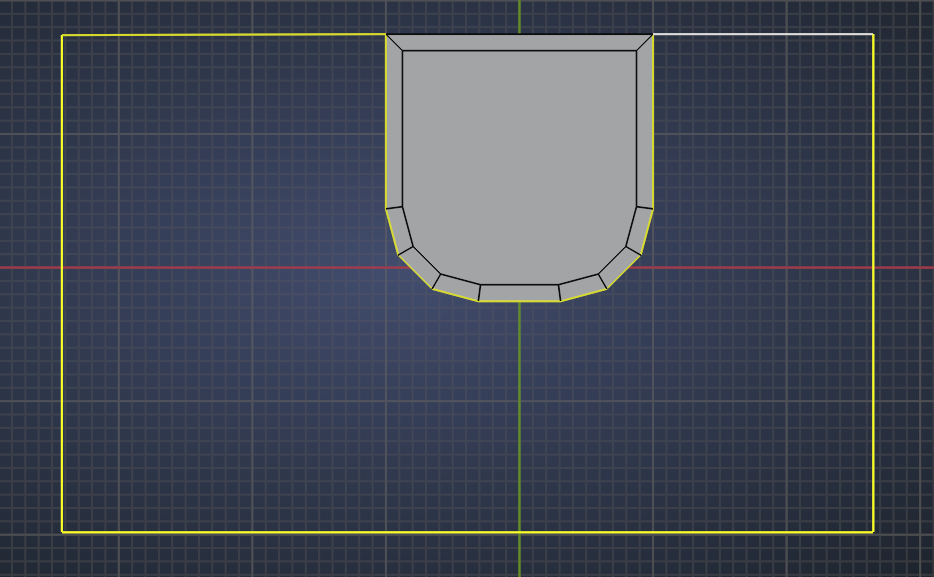The height and width of the screenshot is (577, 934).
Task: Click an empty grid area inside the rectangle
Action: point(220,420)
